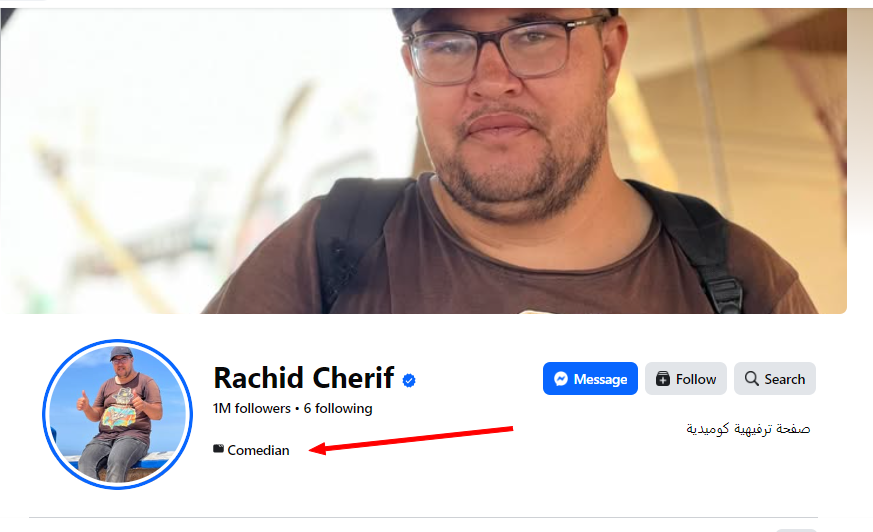This screenshot has height=532, width=873.
Task: Click the blue verified badge
Action: (409, 381)
